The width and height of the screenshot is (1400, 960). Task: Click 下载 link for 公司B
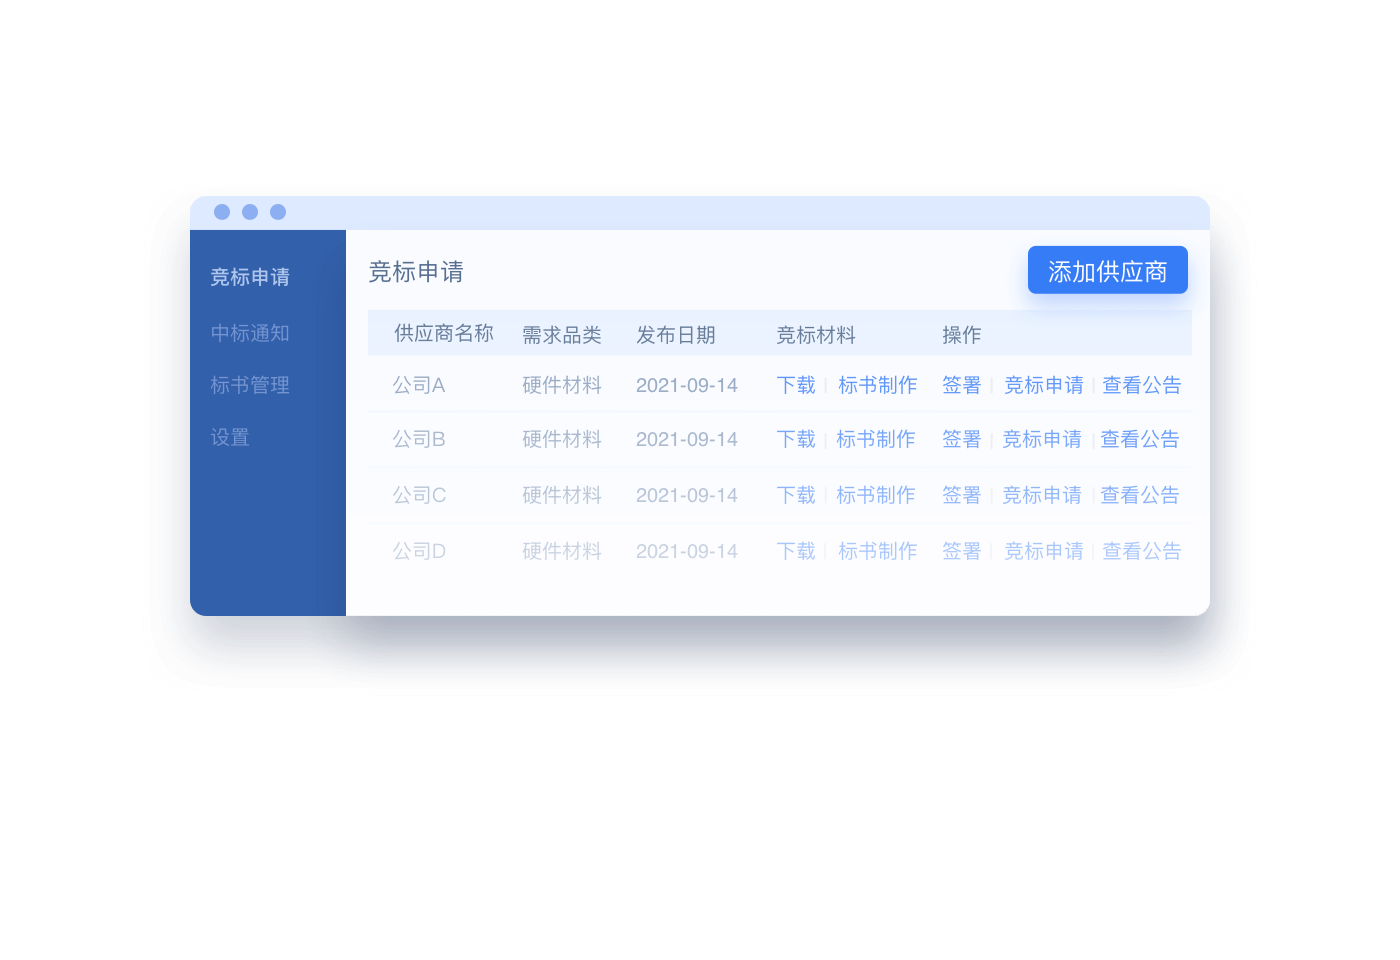(796, 439)
